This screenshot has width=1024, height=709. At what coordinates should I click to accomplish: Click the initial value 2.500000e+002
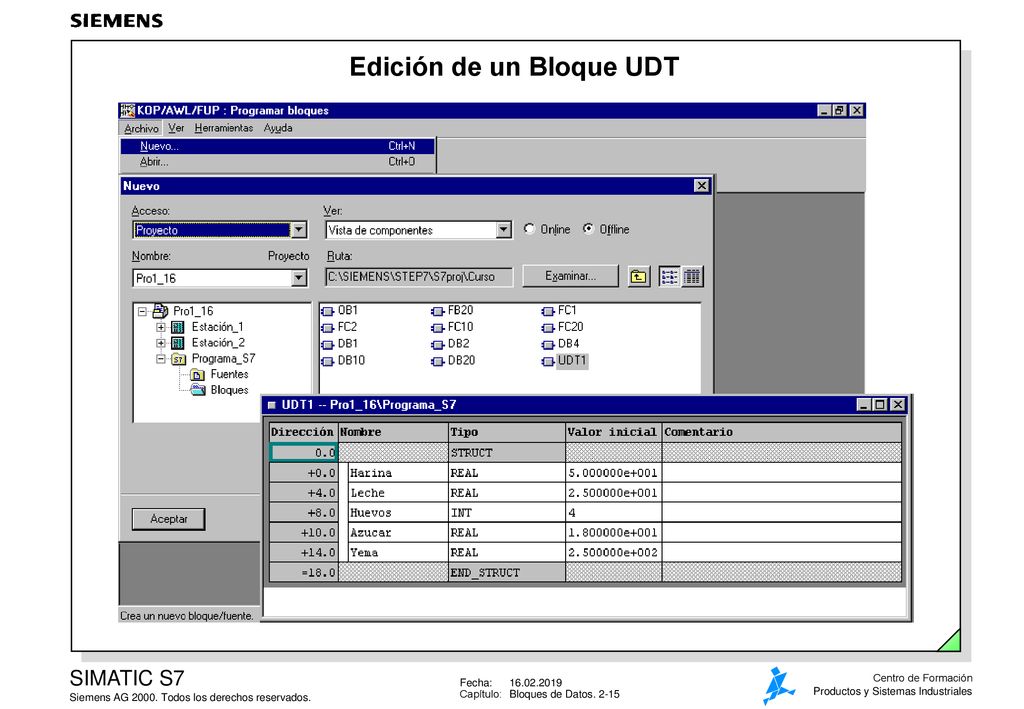coord(613,552)
